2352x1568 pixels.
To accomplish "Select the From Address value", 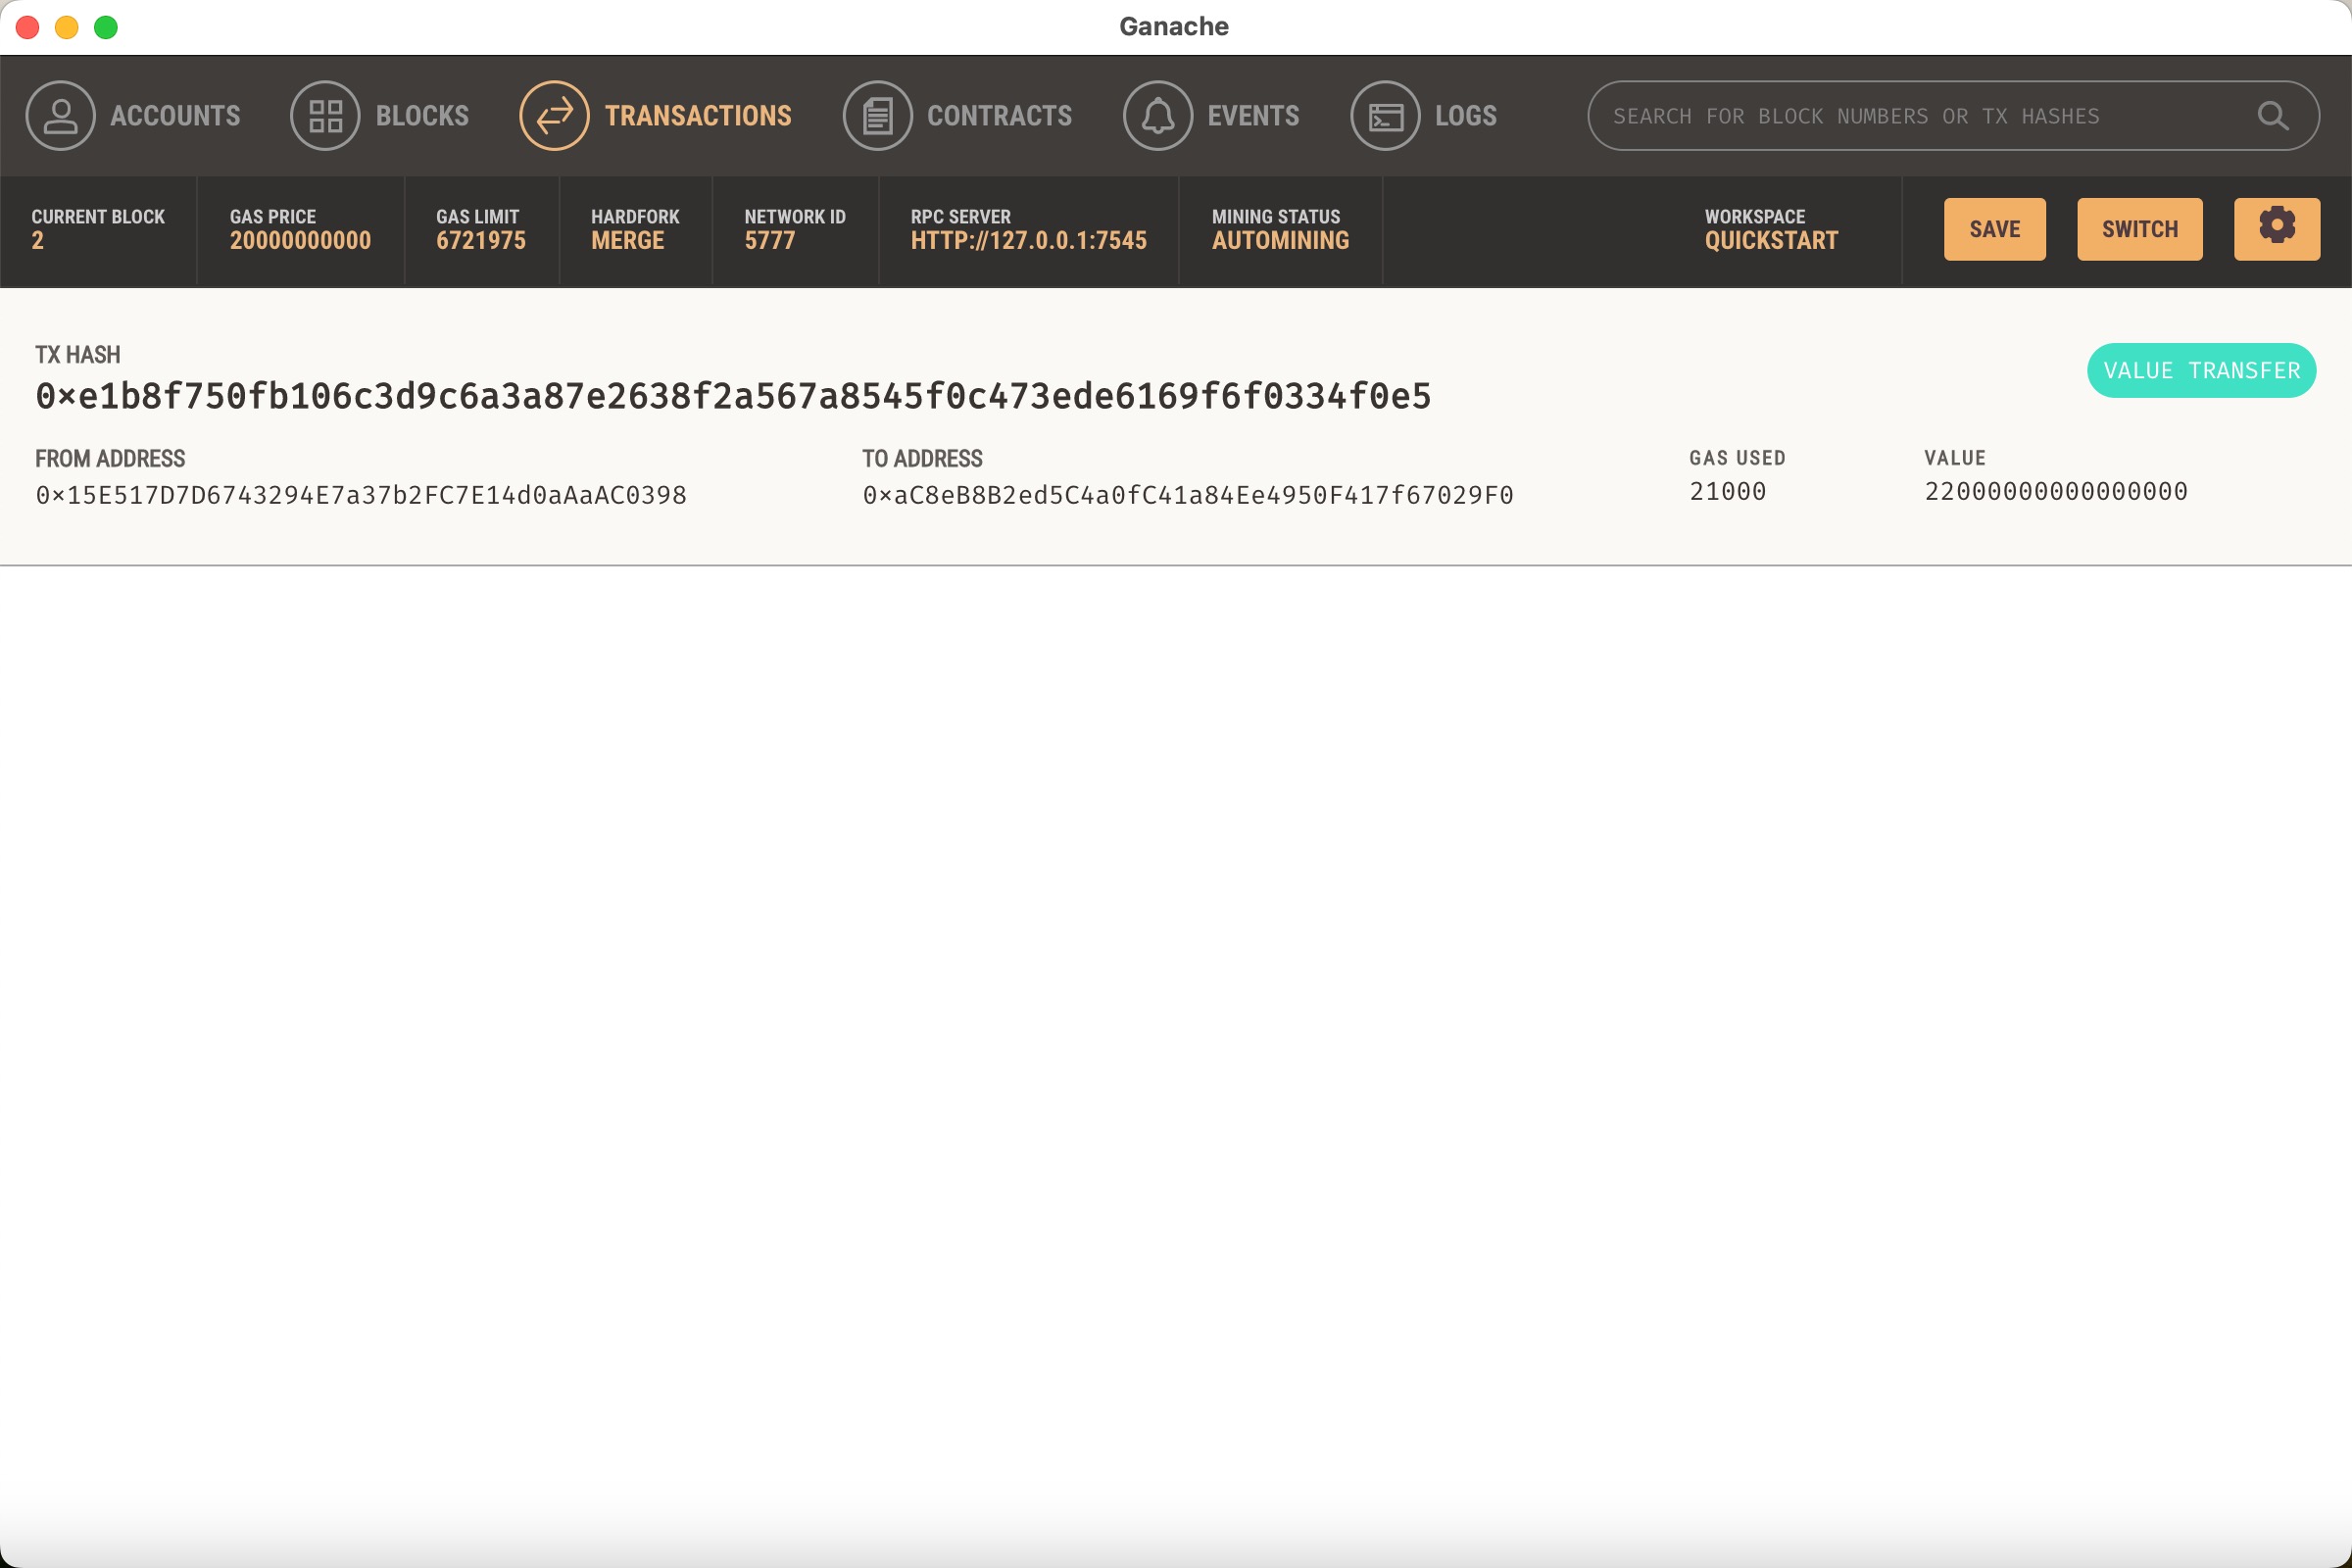I will point(361,495).
